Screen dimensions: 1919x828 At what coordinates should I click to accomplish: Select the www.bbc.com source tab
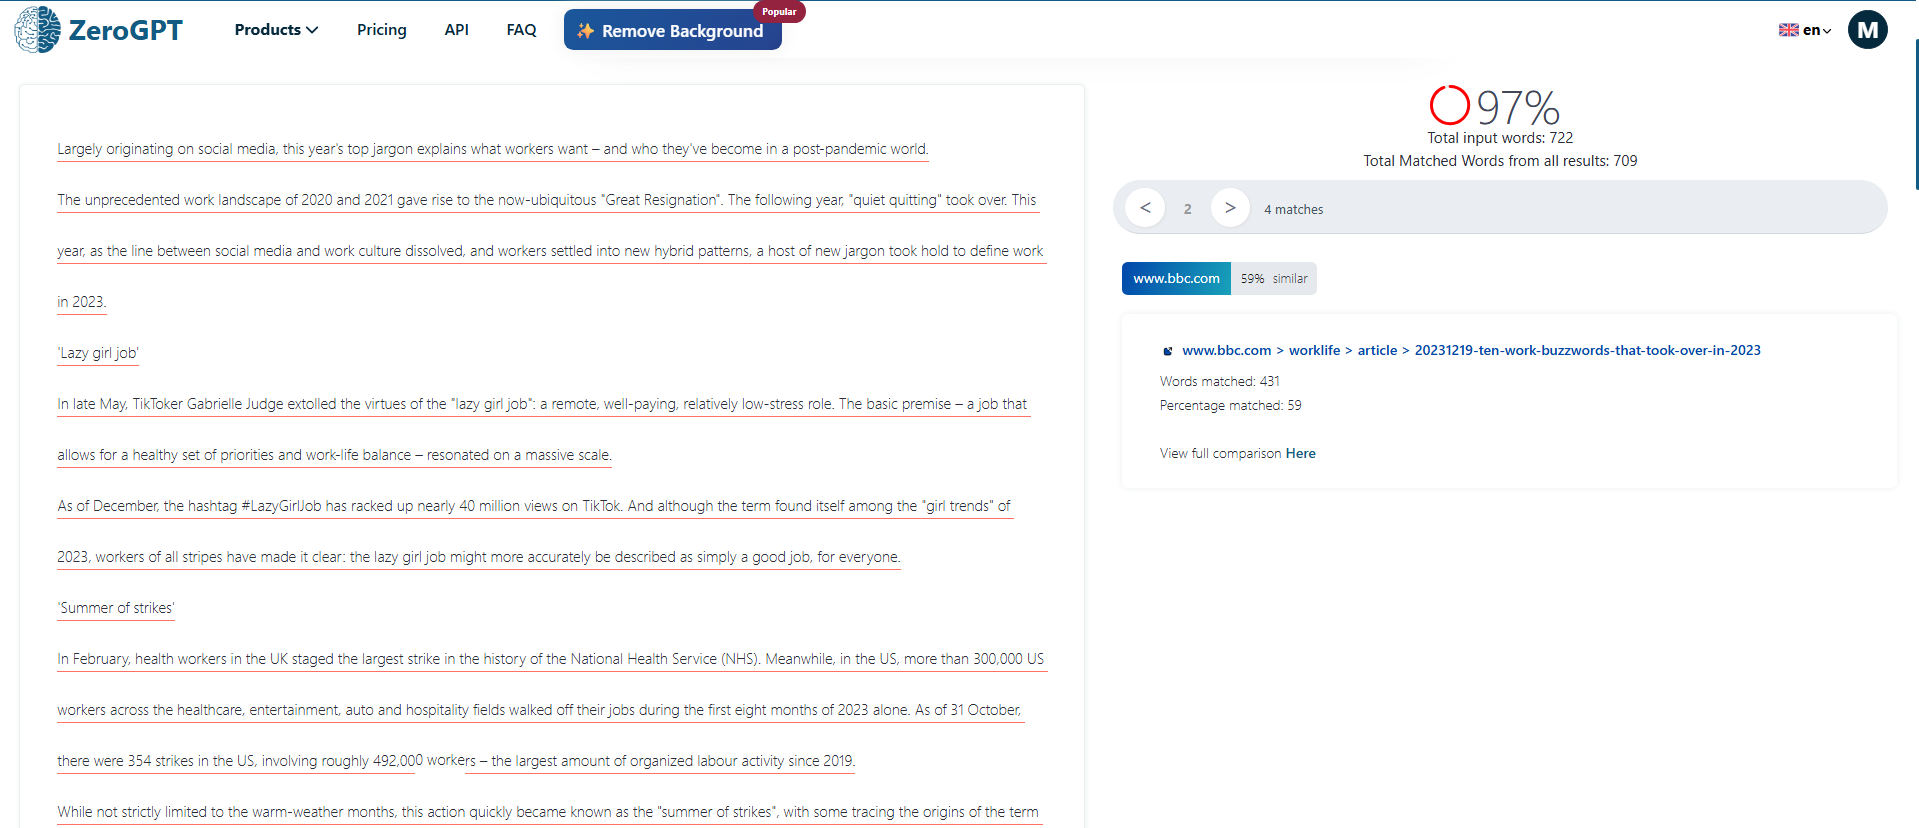pos(1176,279)
